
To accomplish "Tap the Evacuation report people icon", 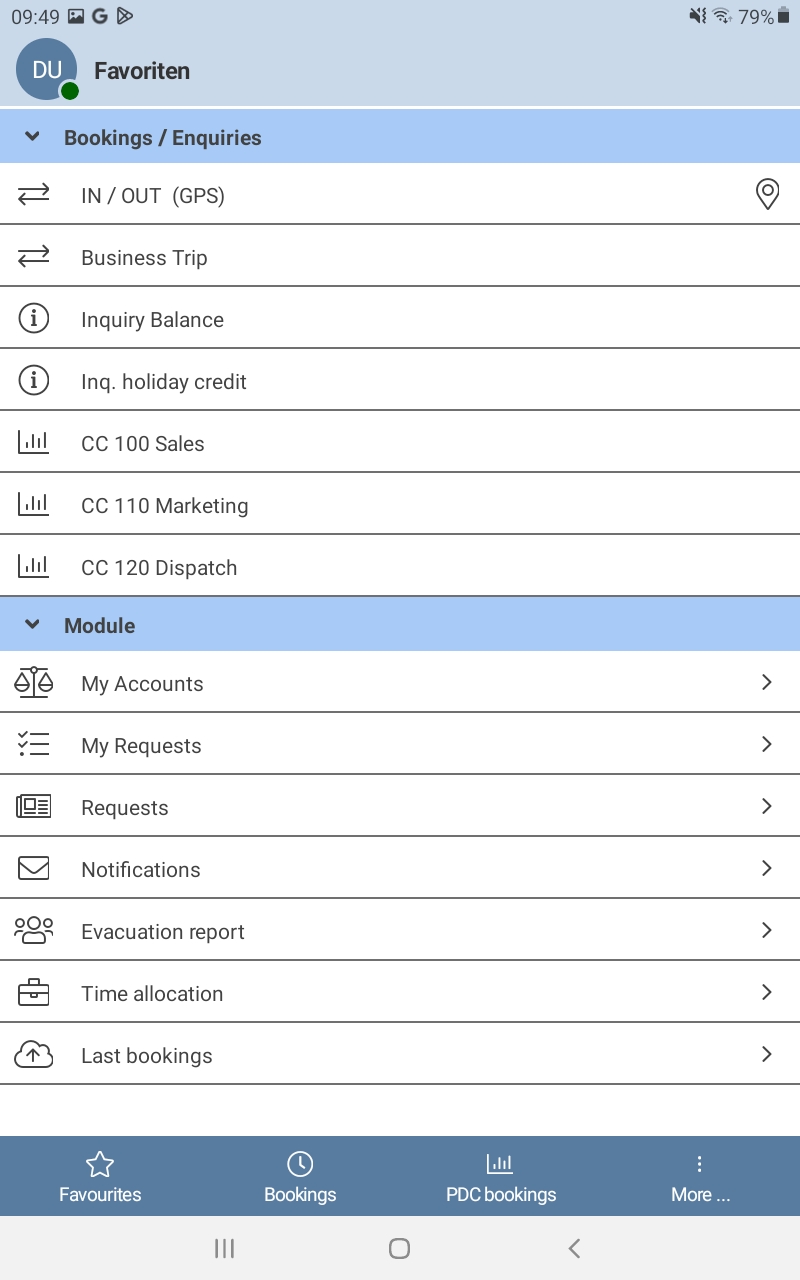I will (34, 931).
